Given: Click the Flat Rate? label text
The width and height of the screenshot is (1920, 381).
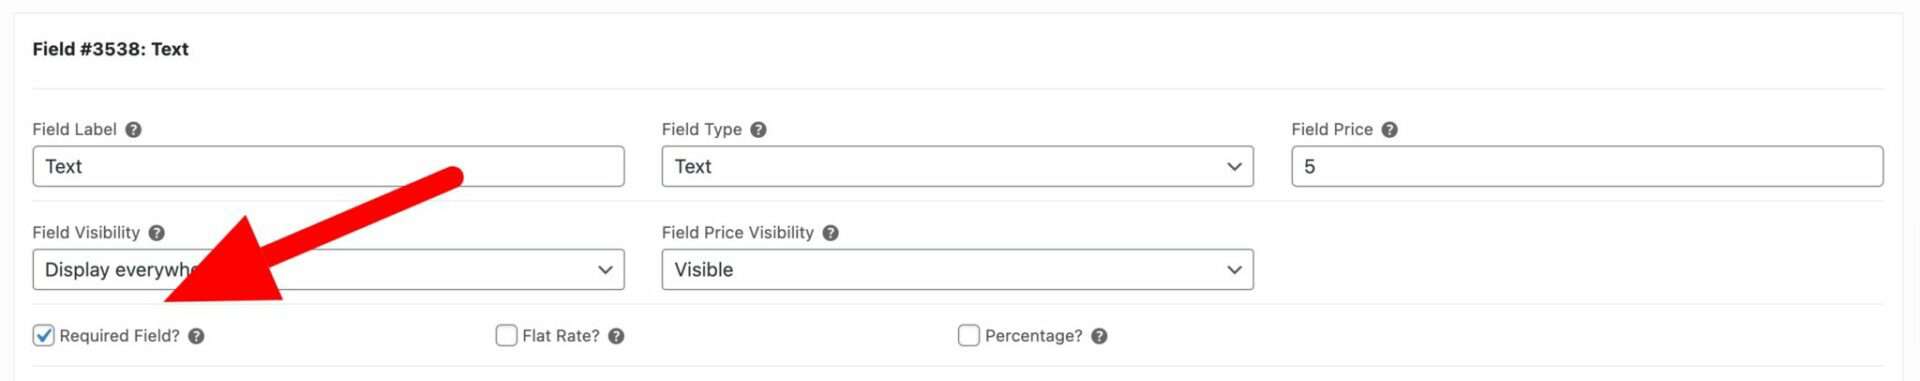Looking at the screenshot, I should [561, 336].
